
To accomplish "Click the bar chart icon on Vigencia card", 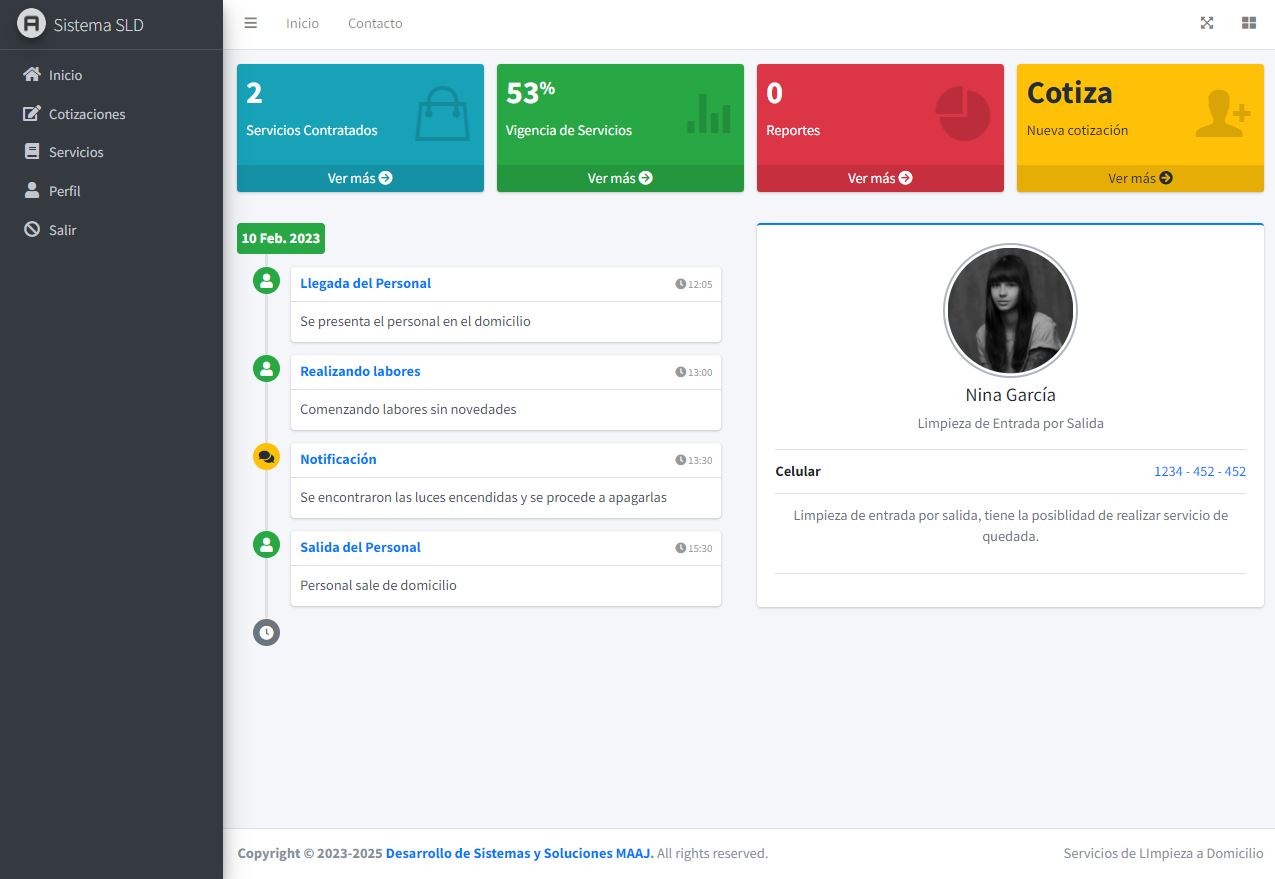I will click(708, 114).
